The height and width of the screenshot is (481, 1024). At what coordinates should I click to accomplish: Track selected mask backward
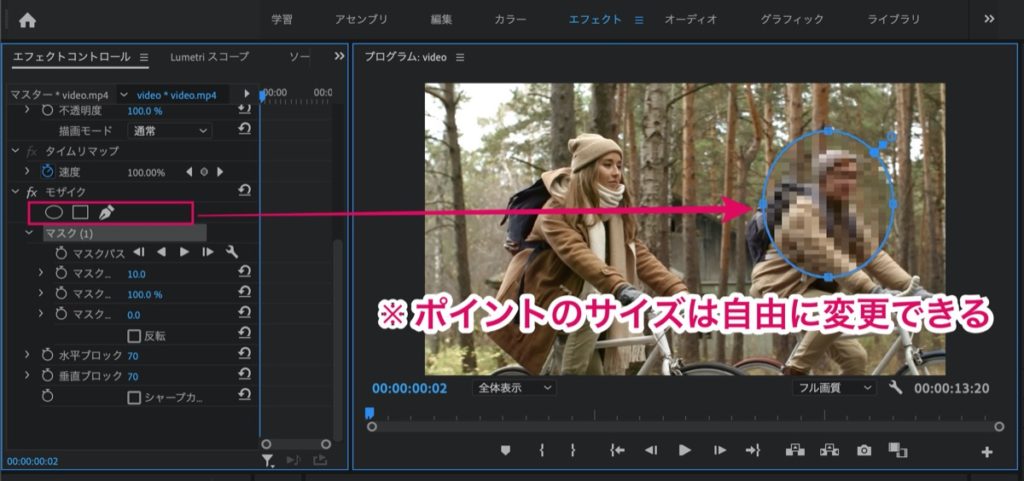point(161,252)
